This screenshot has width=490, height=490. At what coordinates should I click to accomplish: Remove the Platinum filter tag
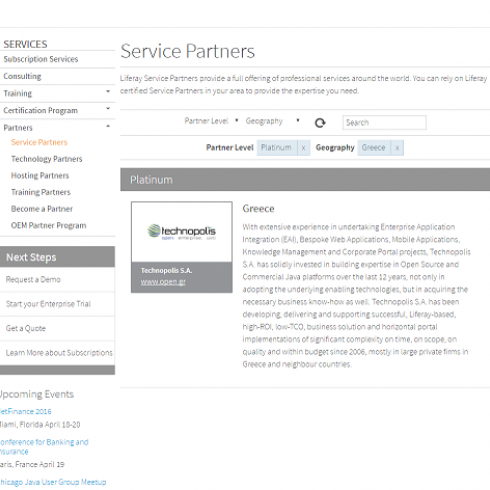click(303, 148)
